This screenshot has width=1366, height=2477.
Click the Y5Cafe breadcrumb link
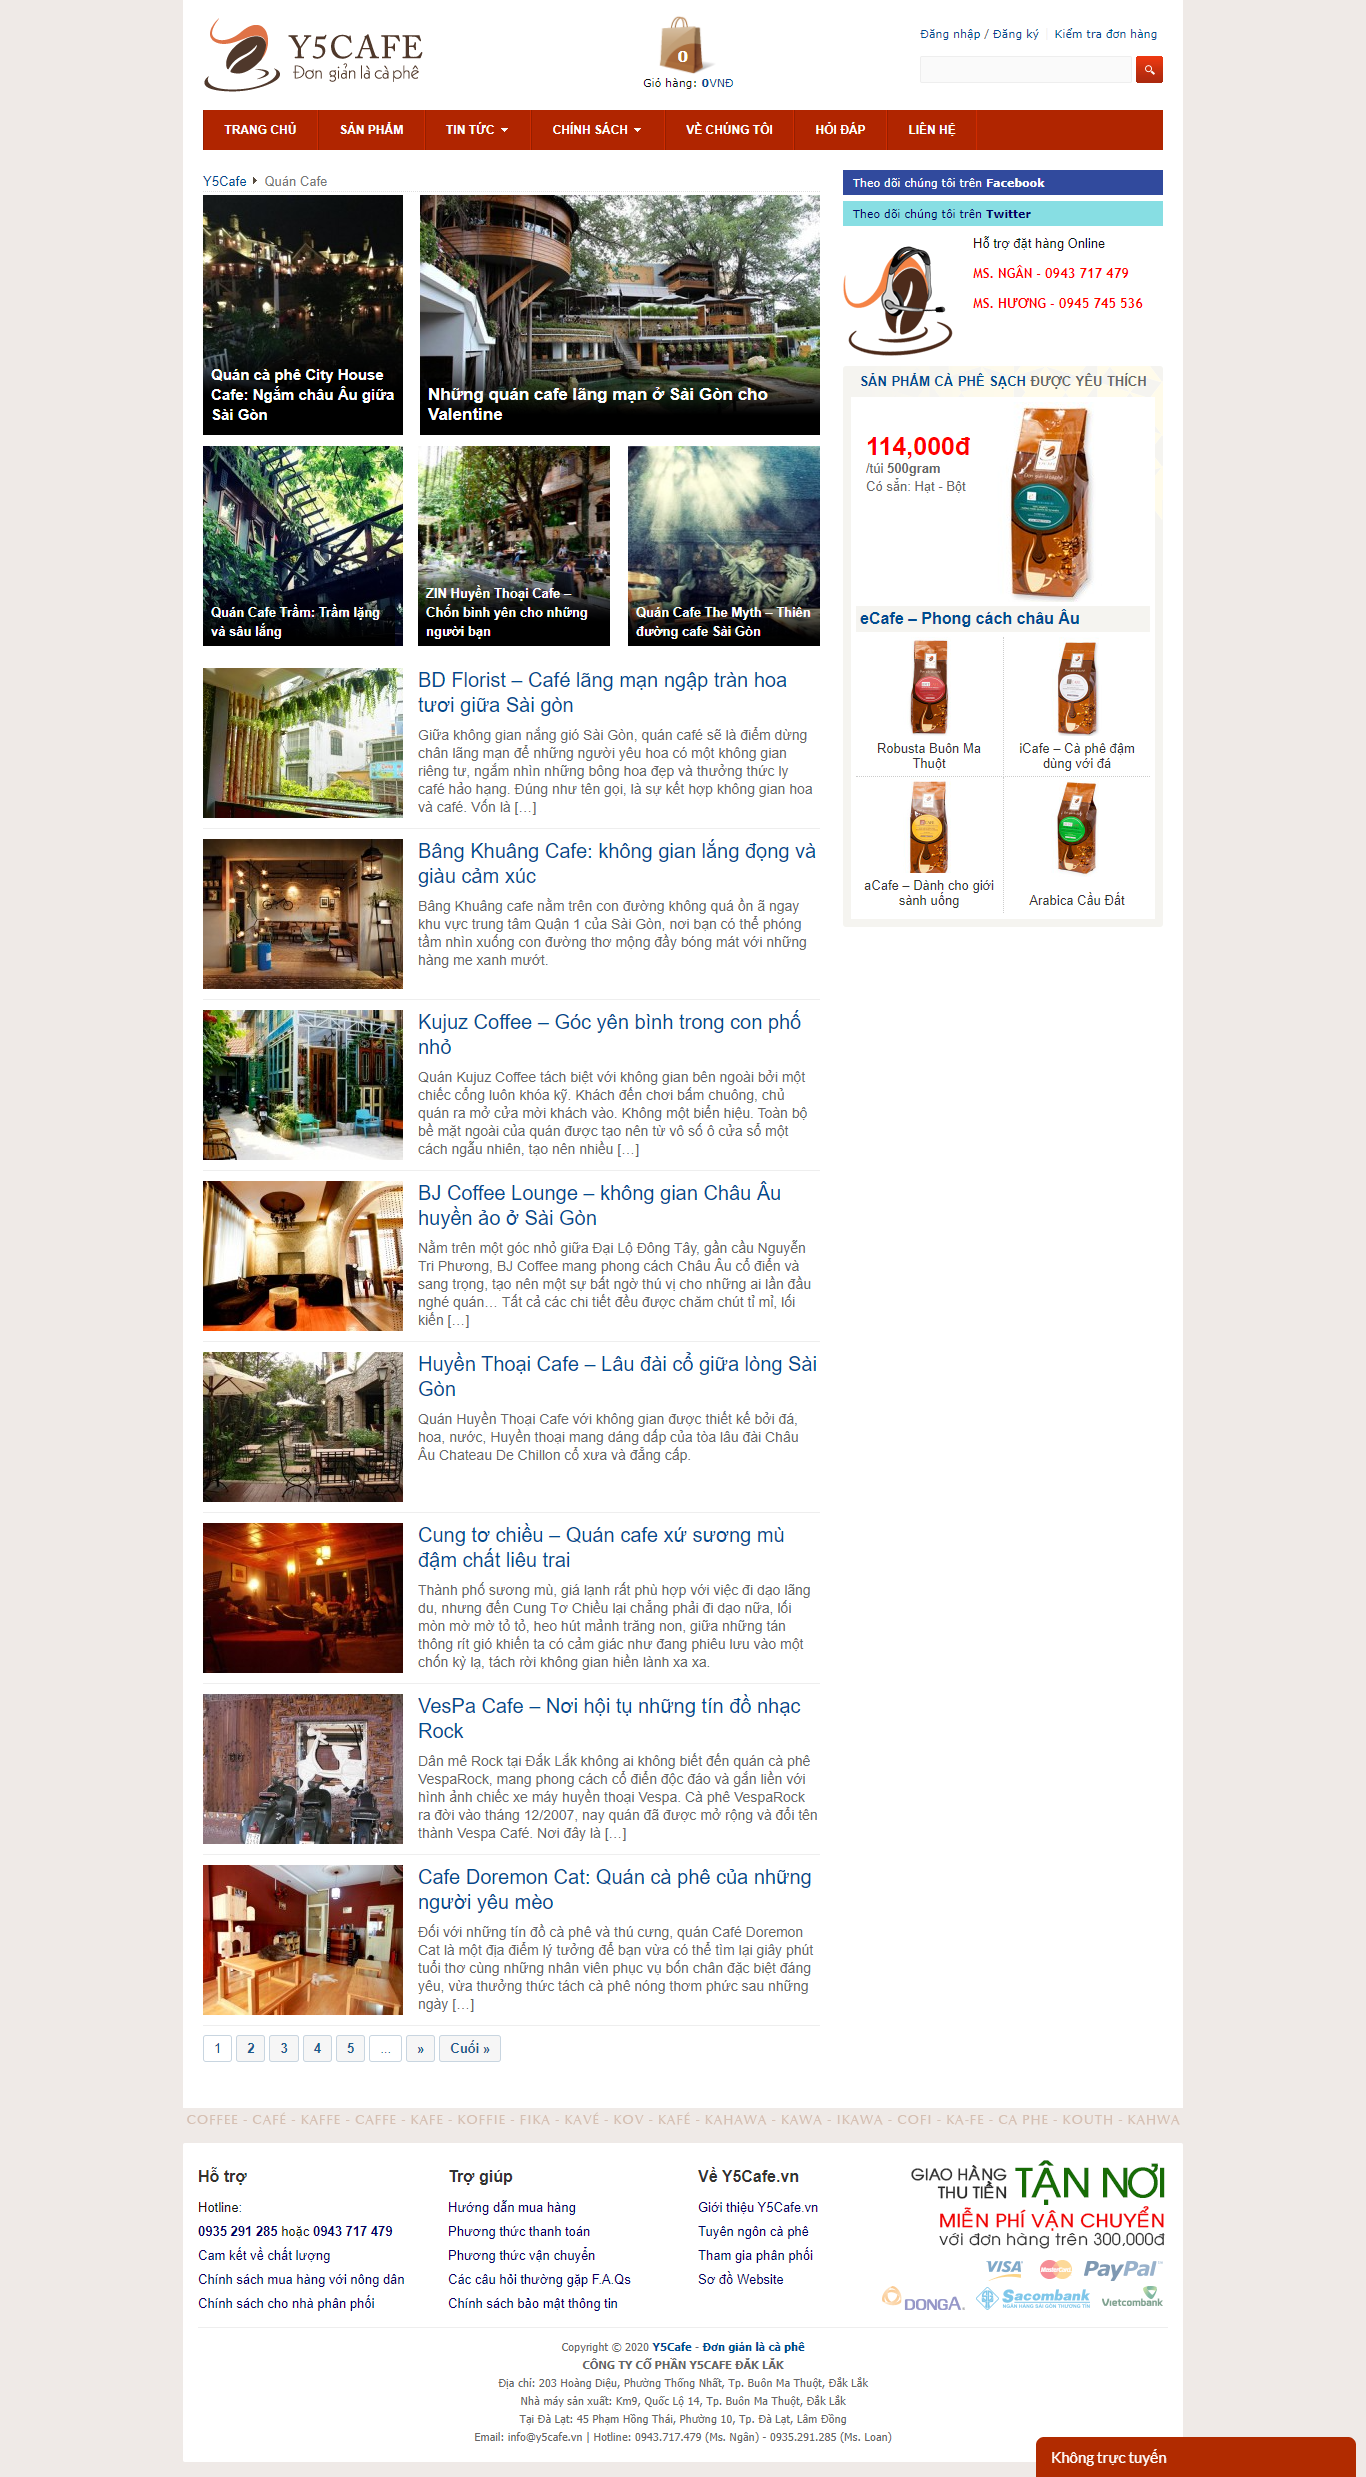coord(224,181)
